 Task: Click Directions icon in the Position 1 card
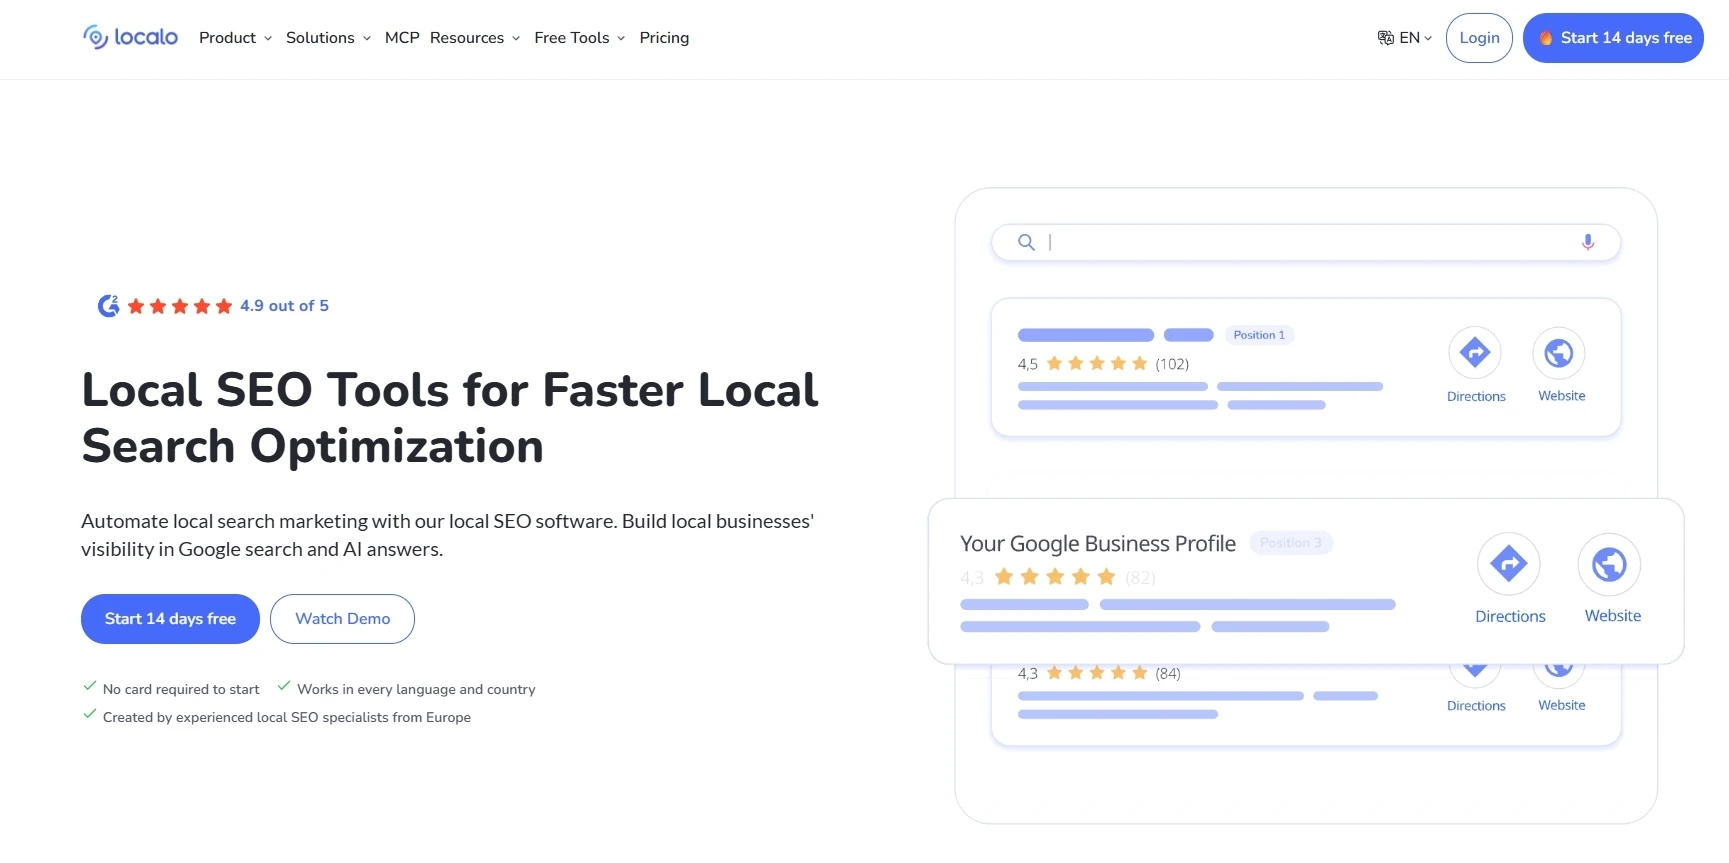click(x=1475, y=353)
